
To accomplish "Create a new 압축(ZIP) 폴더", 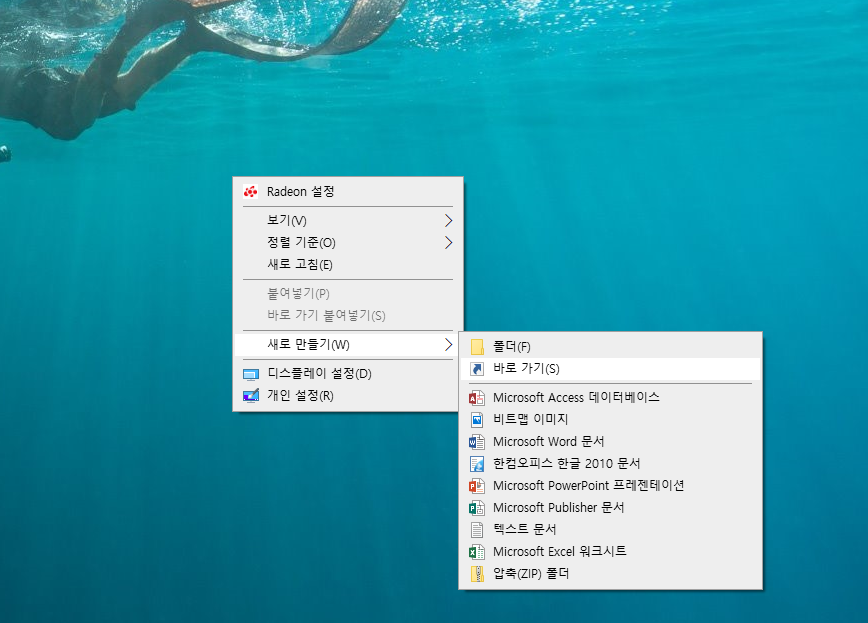I will point(611,574).
